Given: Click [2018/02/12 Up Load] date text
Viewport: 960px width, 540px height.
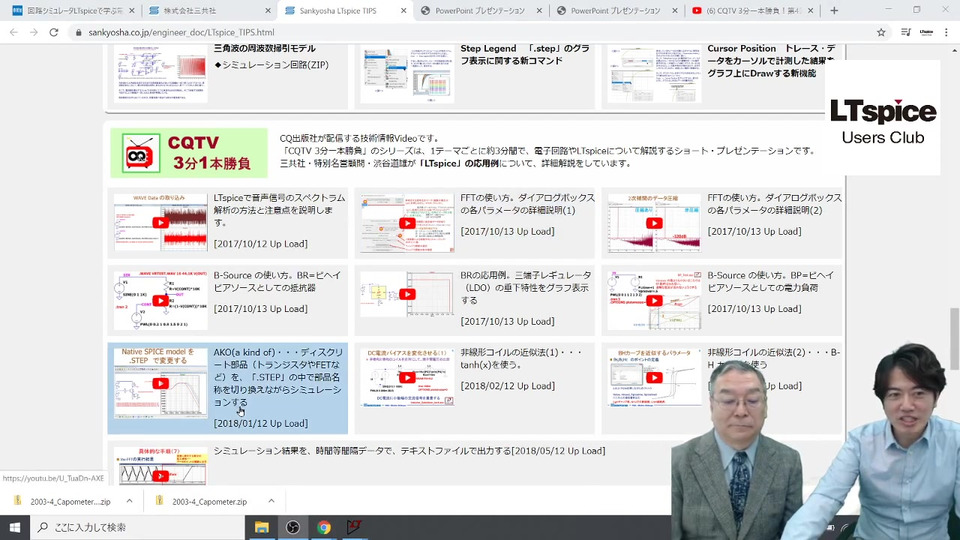Looking at the screenshot, I should click(x=508, y=386).
